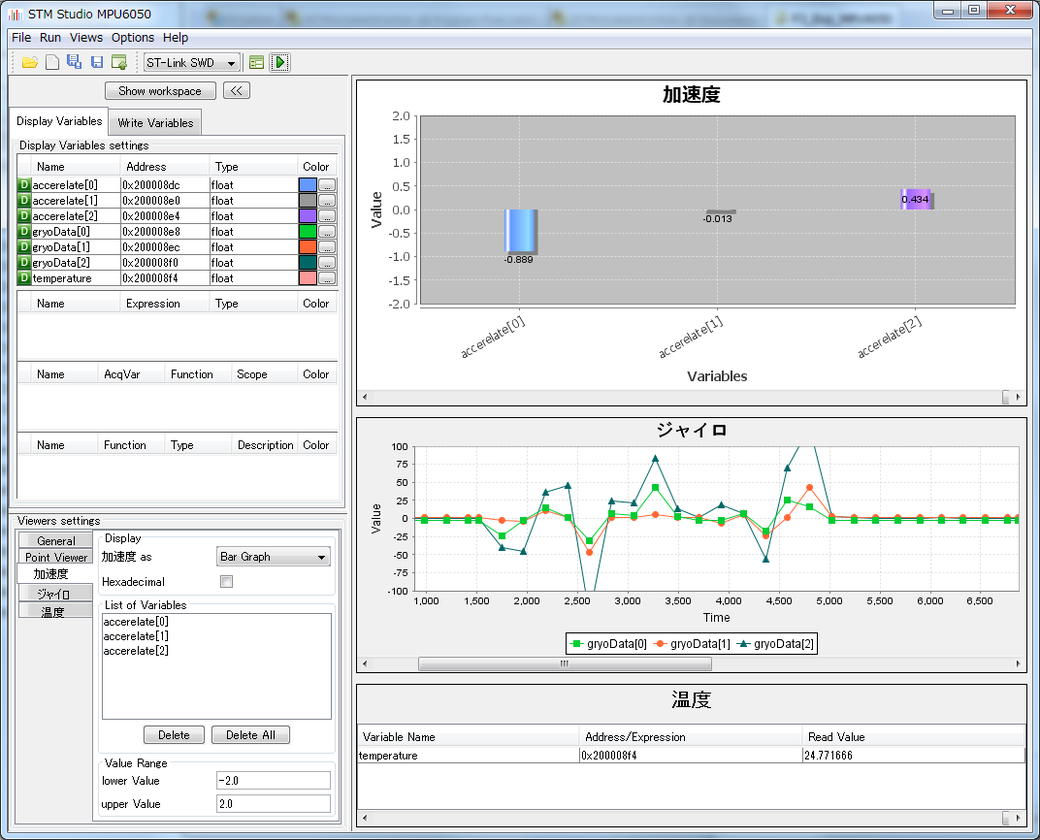Open the Bar Graph display type dropdown
The width and height of the screenshot is (1040, 840).
click(273, 557)
